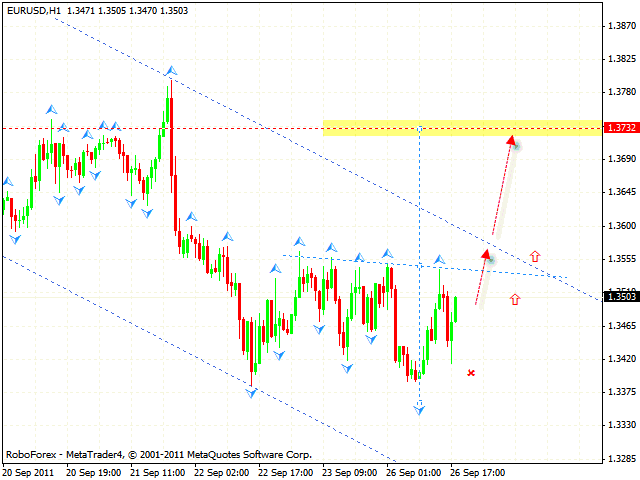Viewport: 640px width, 480px height.
Task: Click the fractal down arrow under the 1.3375 low
Action: pyautogui.click(x=251, y=393)
